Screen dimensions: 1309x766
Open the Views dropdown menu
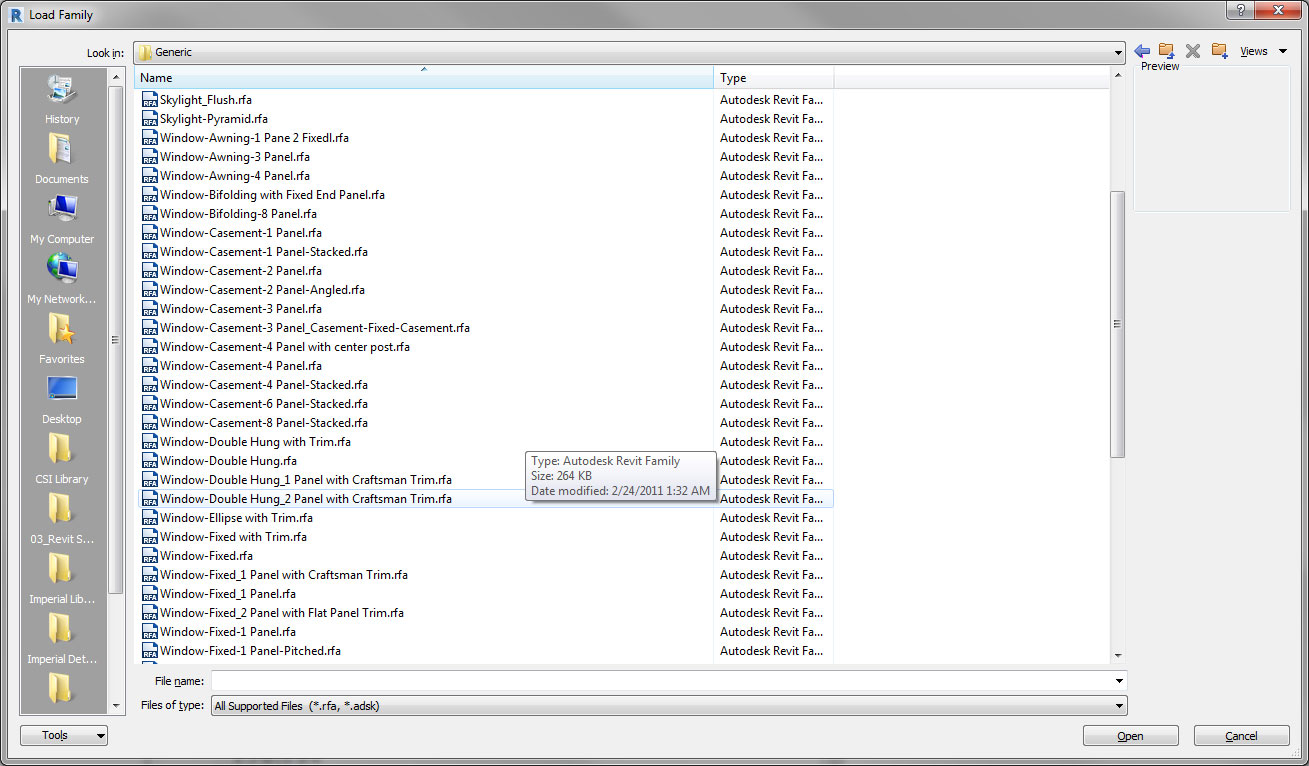pos(1263,51)
